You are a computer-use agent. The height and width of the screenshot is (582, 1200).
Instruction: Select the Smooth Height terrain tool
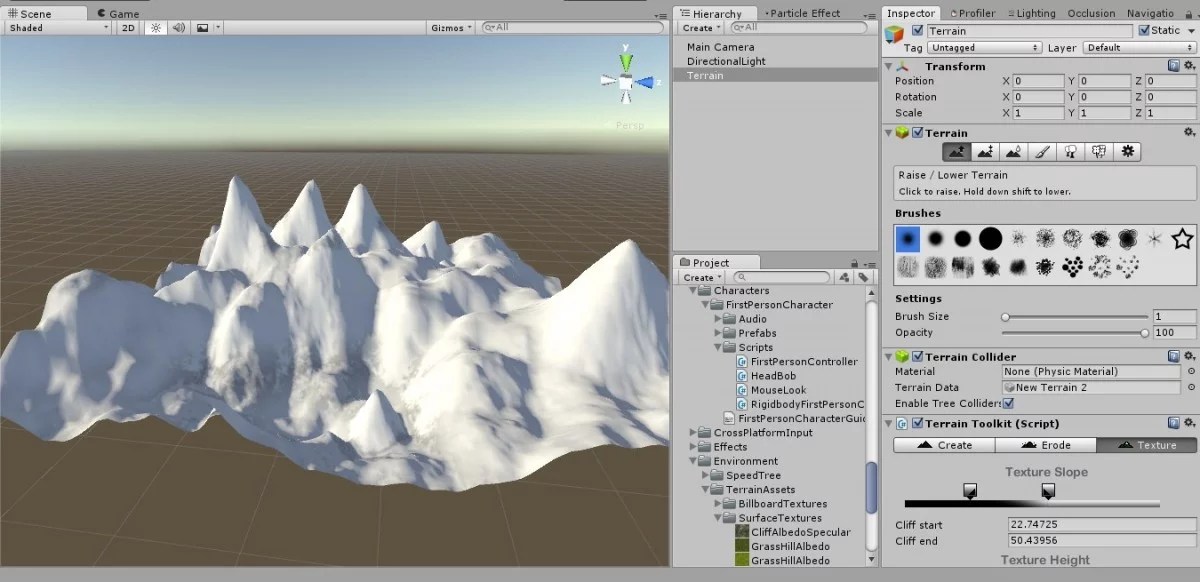[1013, 151]
